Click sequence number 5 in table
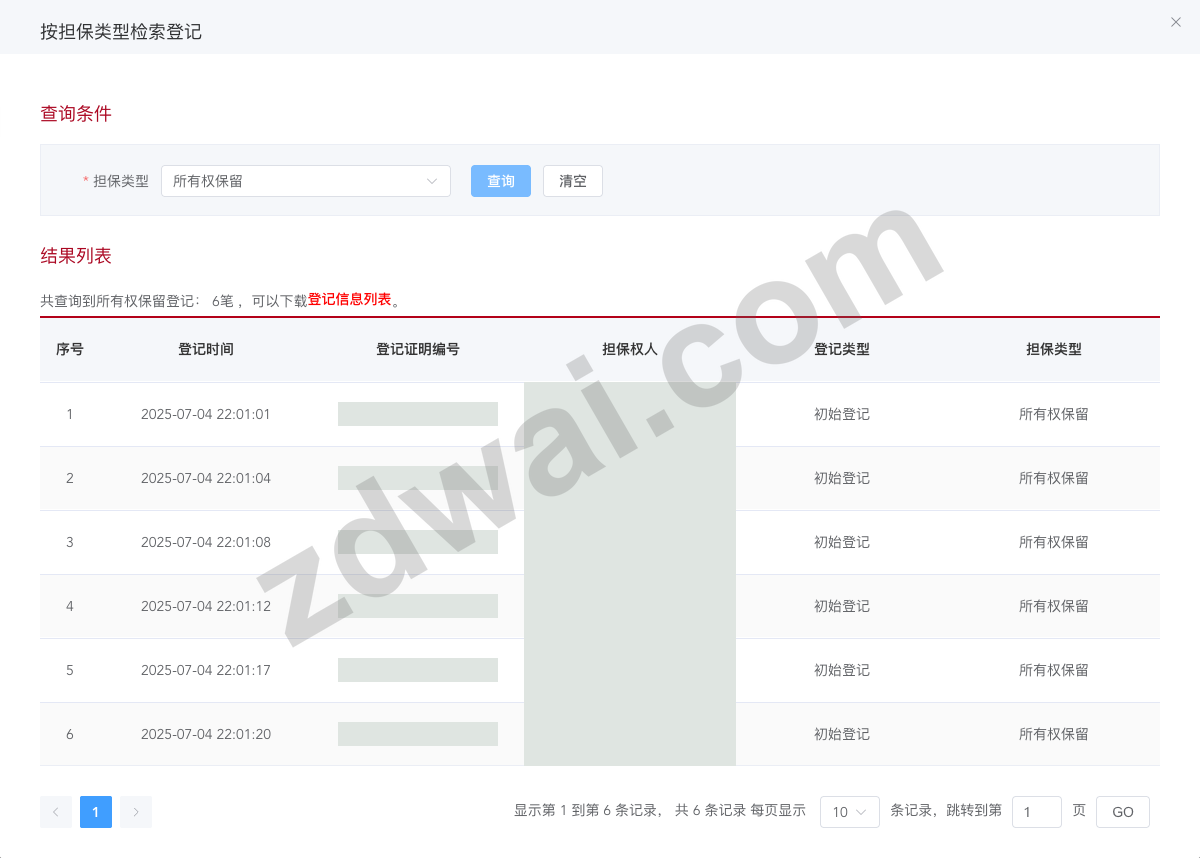Screen dimensions: 1200x858 (x=70, y=670)
